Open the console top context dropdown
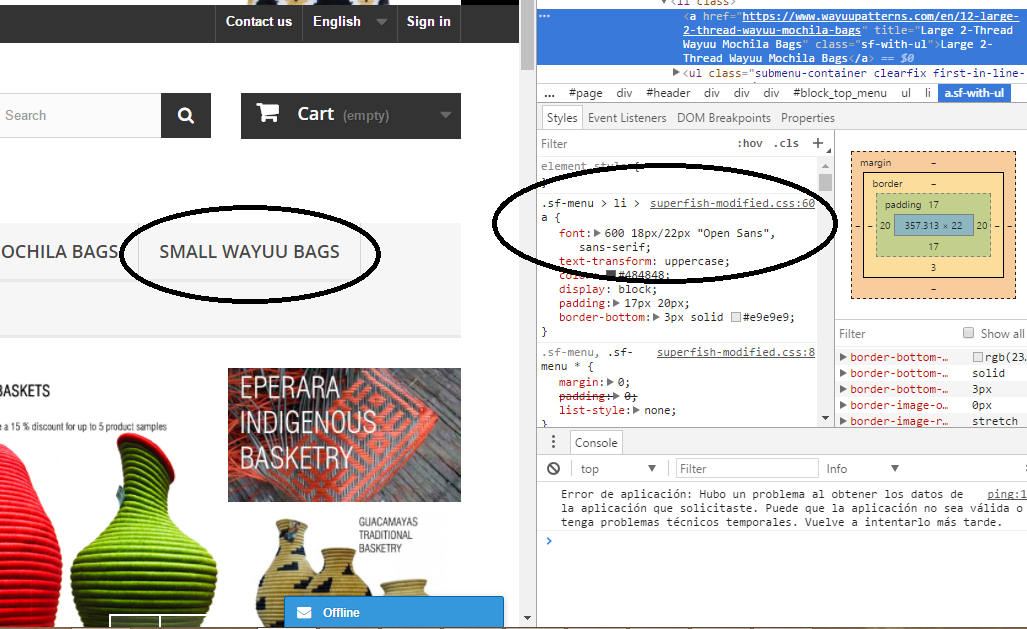Image resolution: width=1027 pixels, height=629 pixels. 618,468
